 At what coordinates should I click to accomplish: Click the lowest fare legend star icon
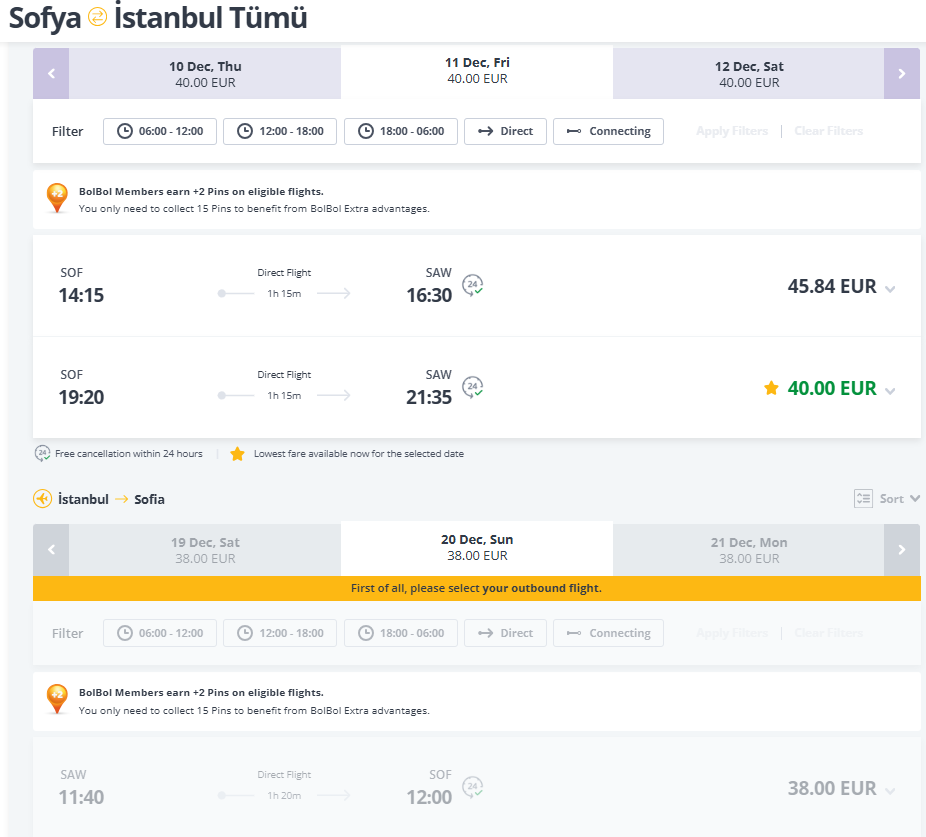click(x=237, y=454)
